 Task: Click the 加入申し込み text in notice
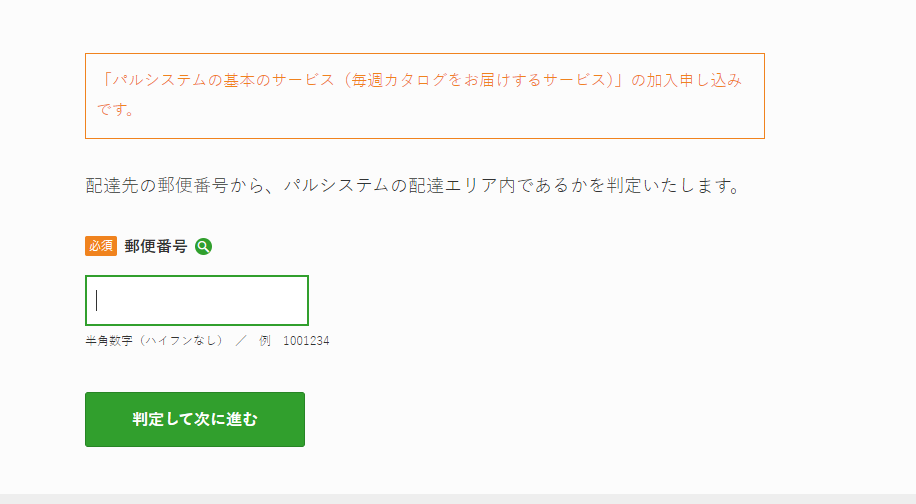tap(694, 80)
